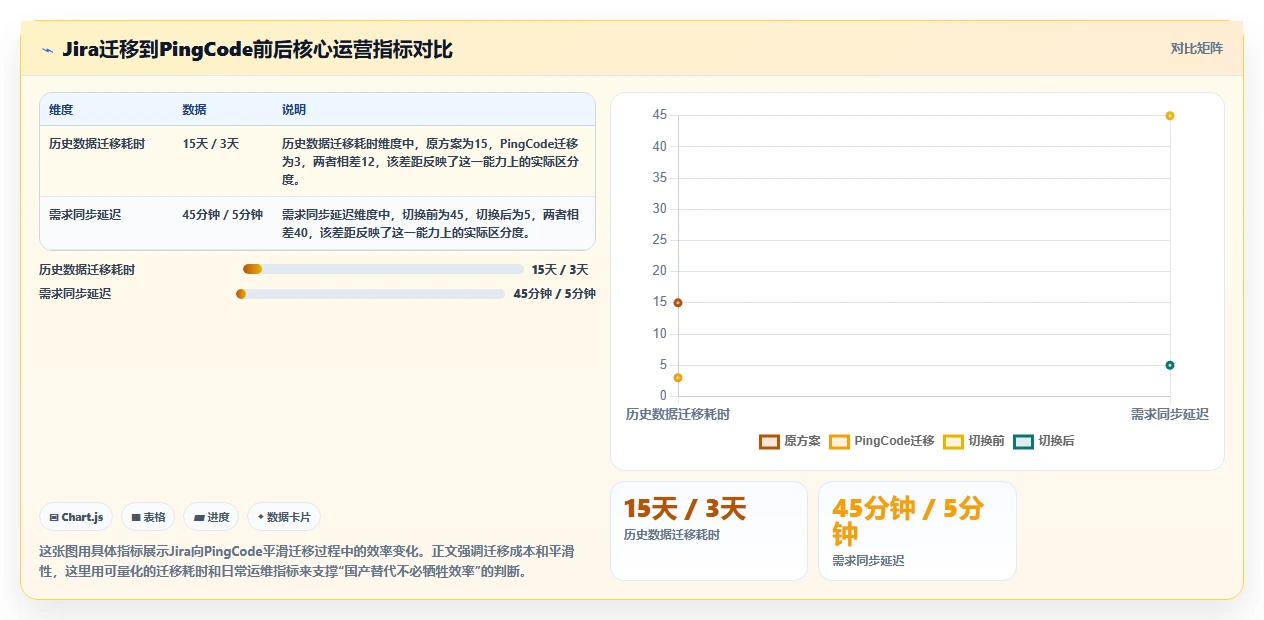The image size is (1264, 620).
Task: Click the 数据 column header
Action: click(194, 110)
